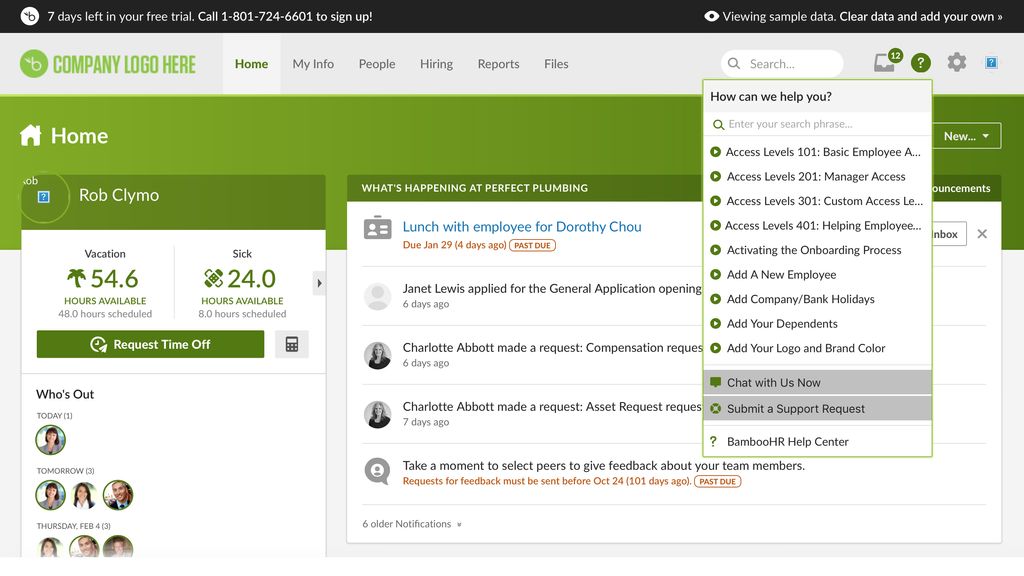
Task: Click the search magnifier in the top bar
Action: pos(734,62)
